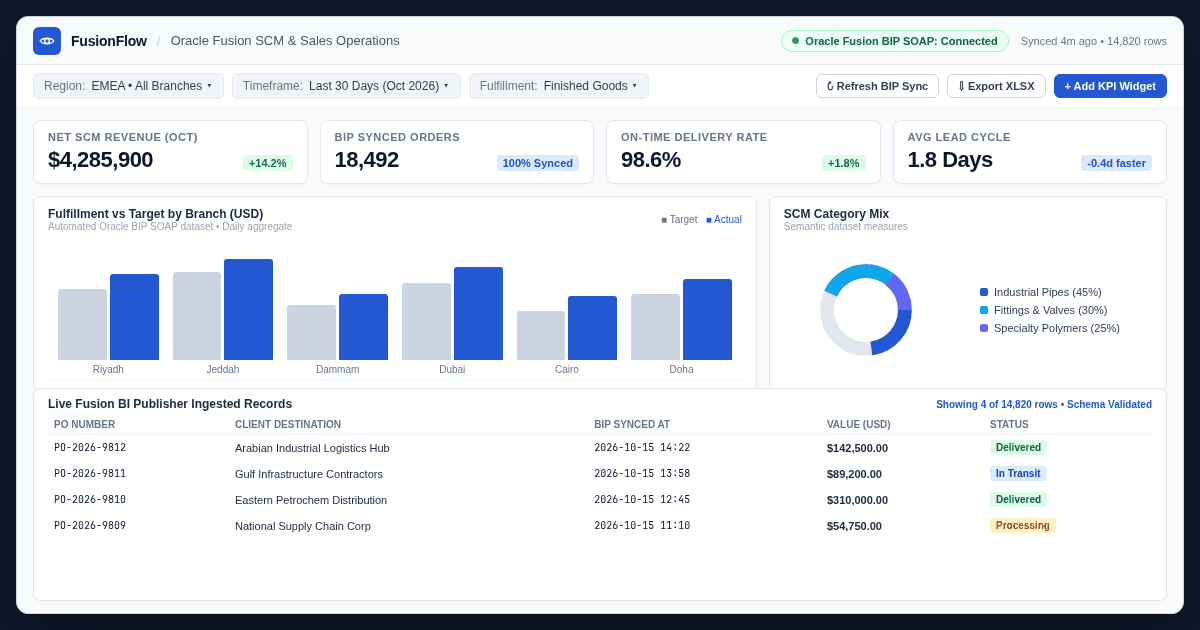Click PO-2026-9810 PO number

click(90, 499)
